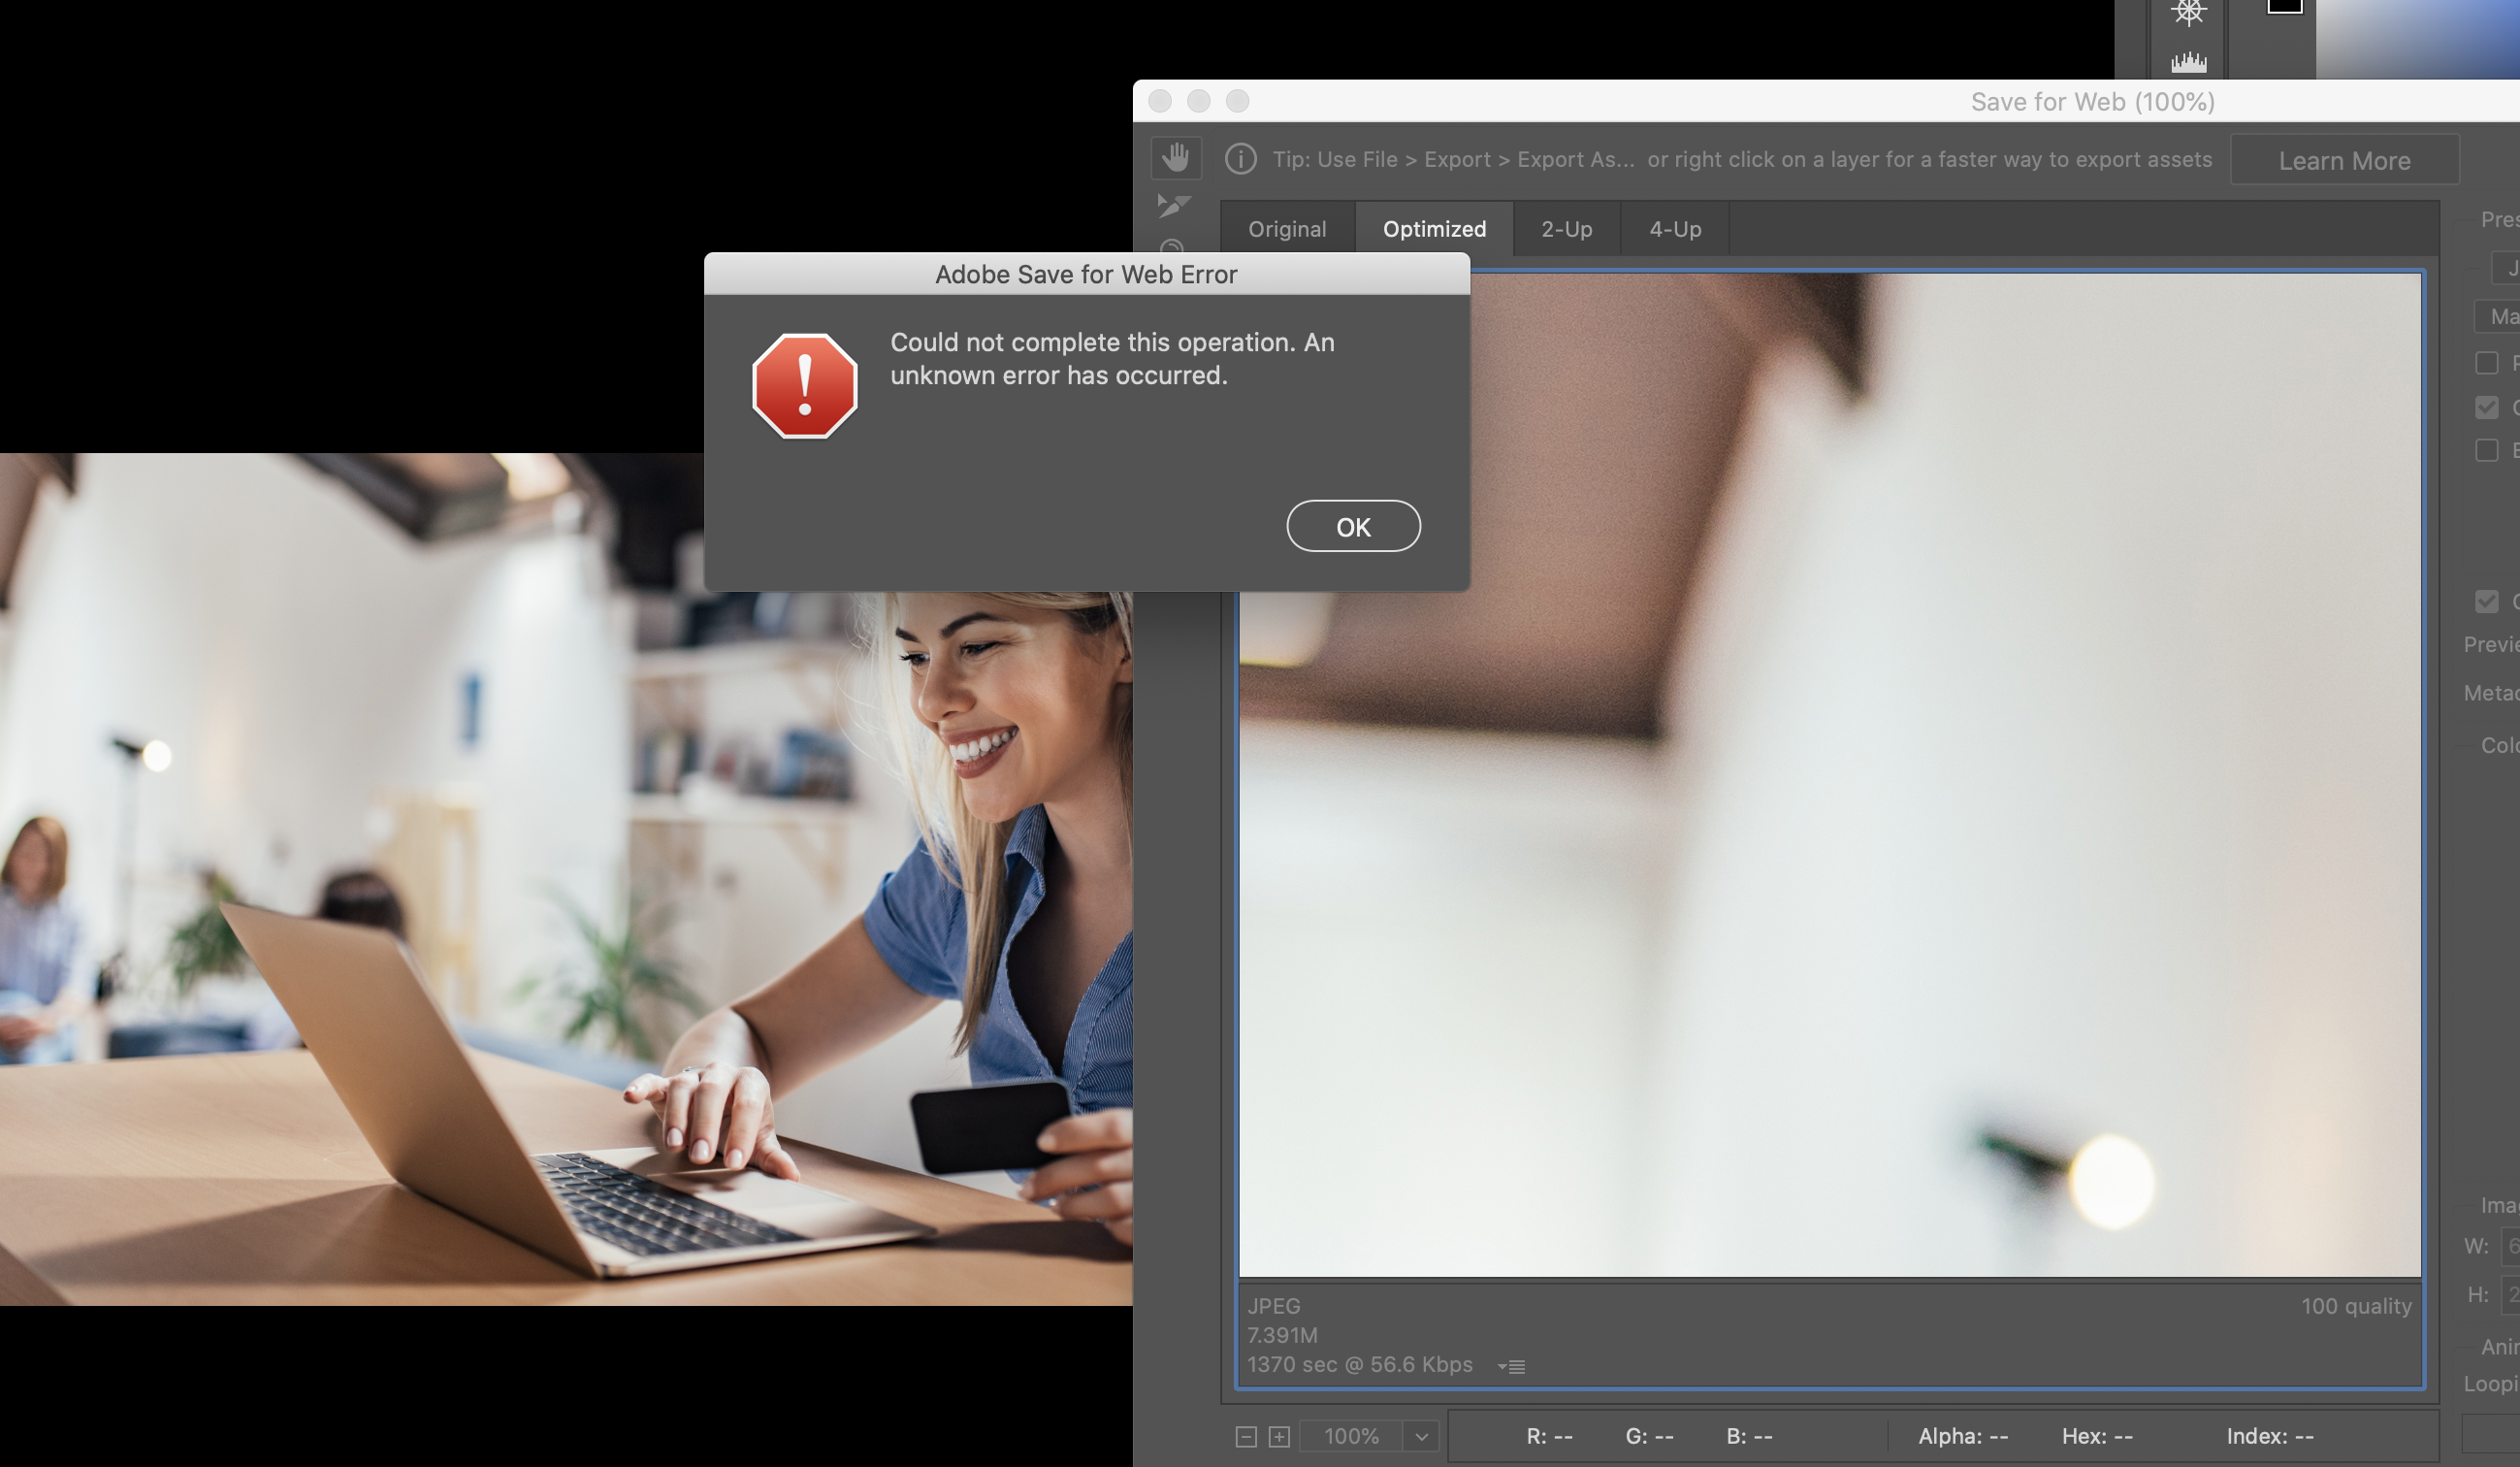Click the tip info icon

click(x=1240, y=159)
